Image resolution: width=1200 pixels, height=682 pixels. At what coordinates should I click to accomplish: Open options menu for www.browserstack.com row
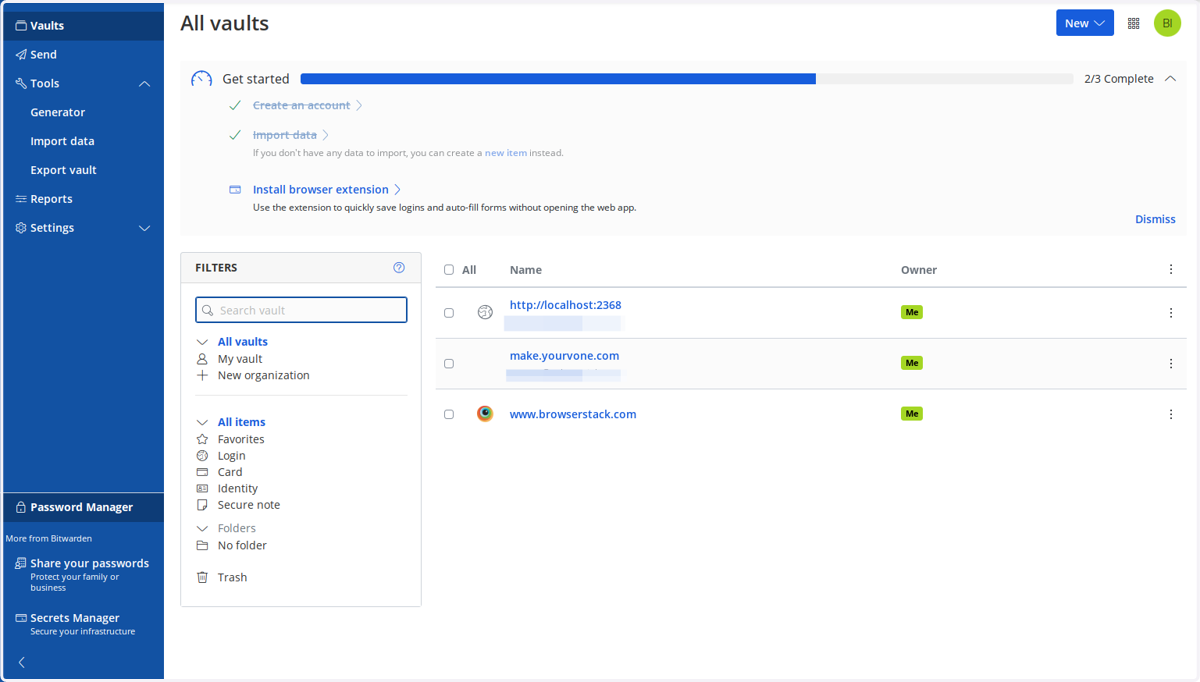tap(1171, 414)
